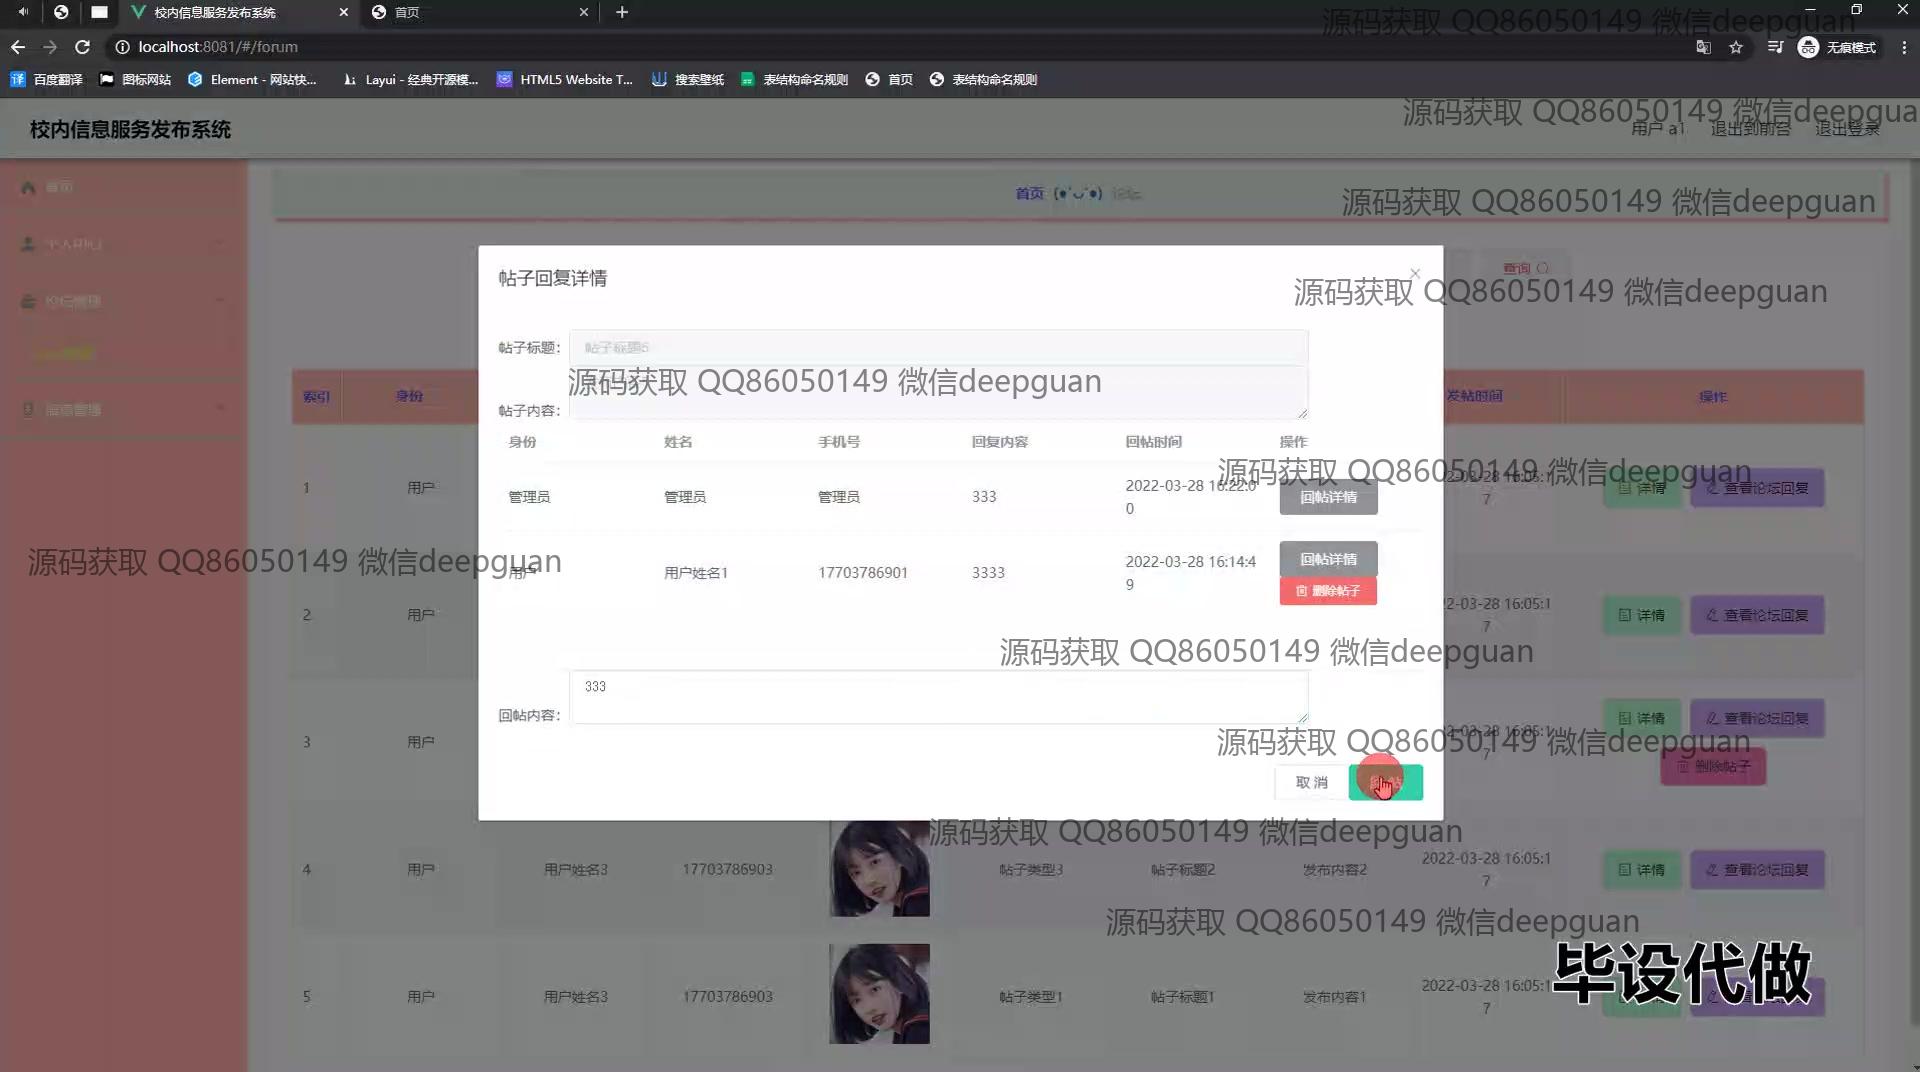Bookmark this page with star icon
Screen dimensions: 1920x1072
pos(1736,47)
